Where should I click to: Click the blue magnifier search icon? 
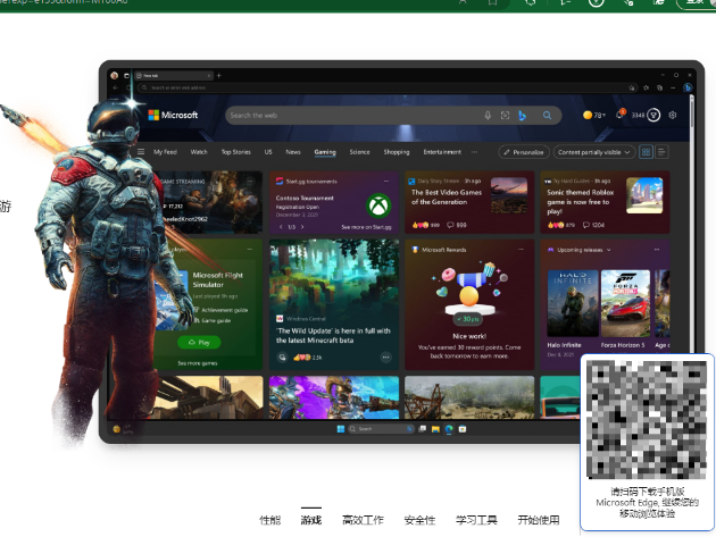[x=547, y=116]
